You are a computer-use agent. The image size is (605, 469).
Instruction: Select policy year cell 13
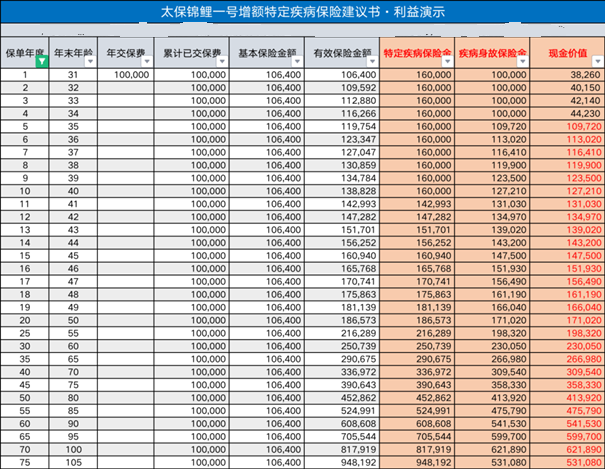click(25, 230)
